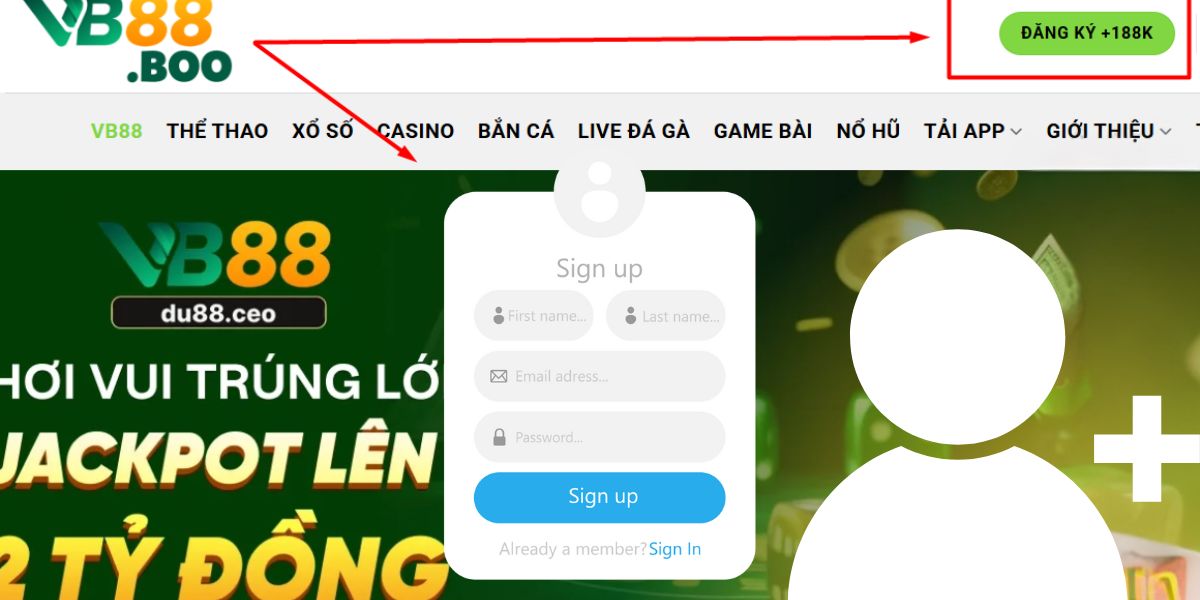The image size is (1200, 600).
Task: Click the ĐĂNG KÝ +188K button
Action: pos(1087,33)
